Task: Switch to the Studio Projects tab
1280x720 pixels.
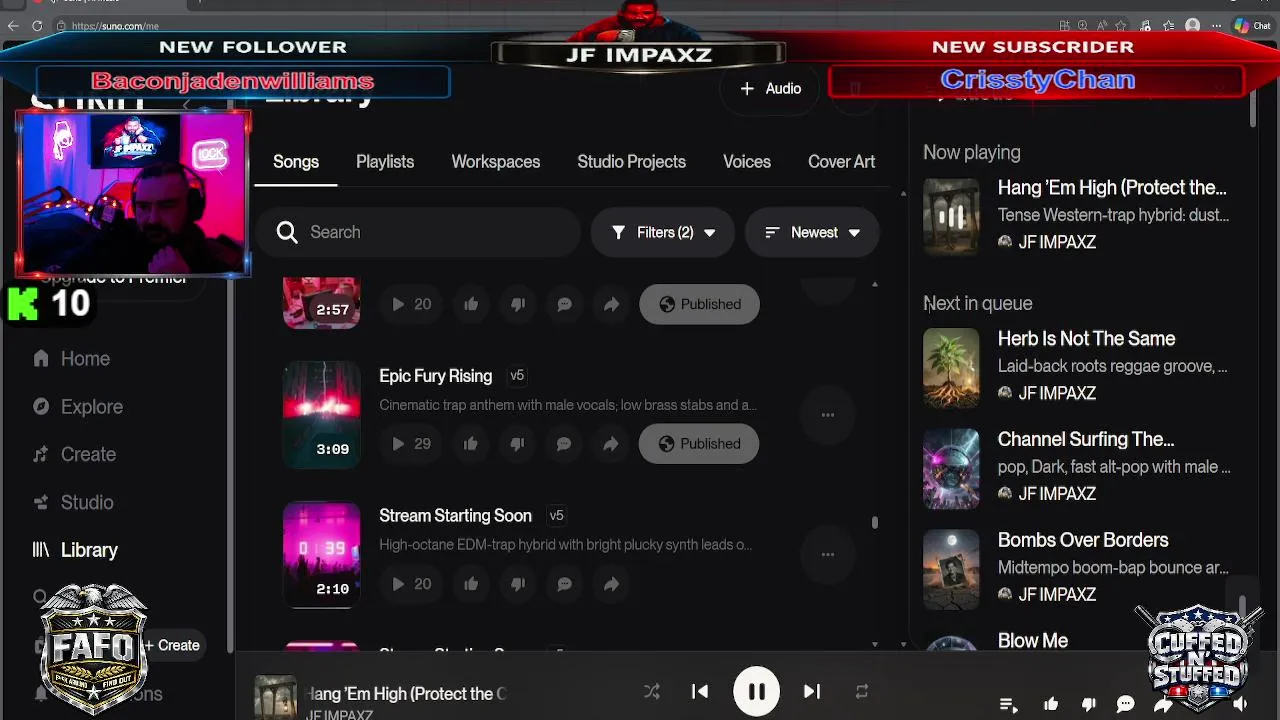Action: coord(632,162)
